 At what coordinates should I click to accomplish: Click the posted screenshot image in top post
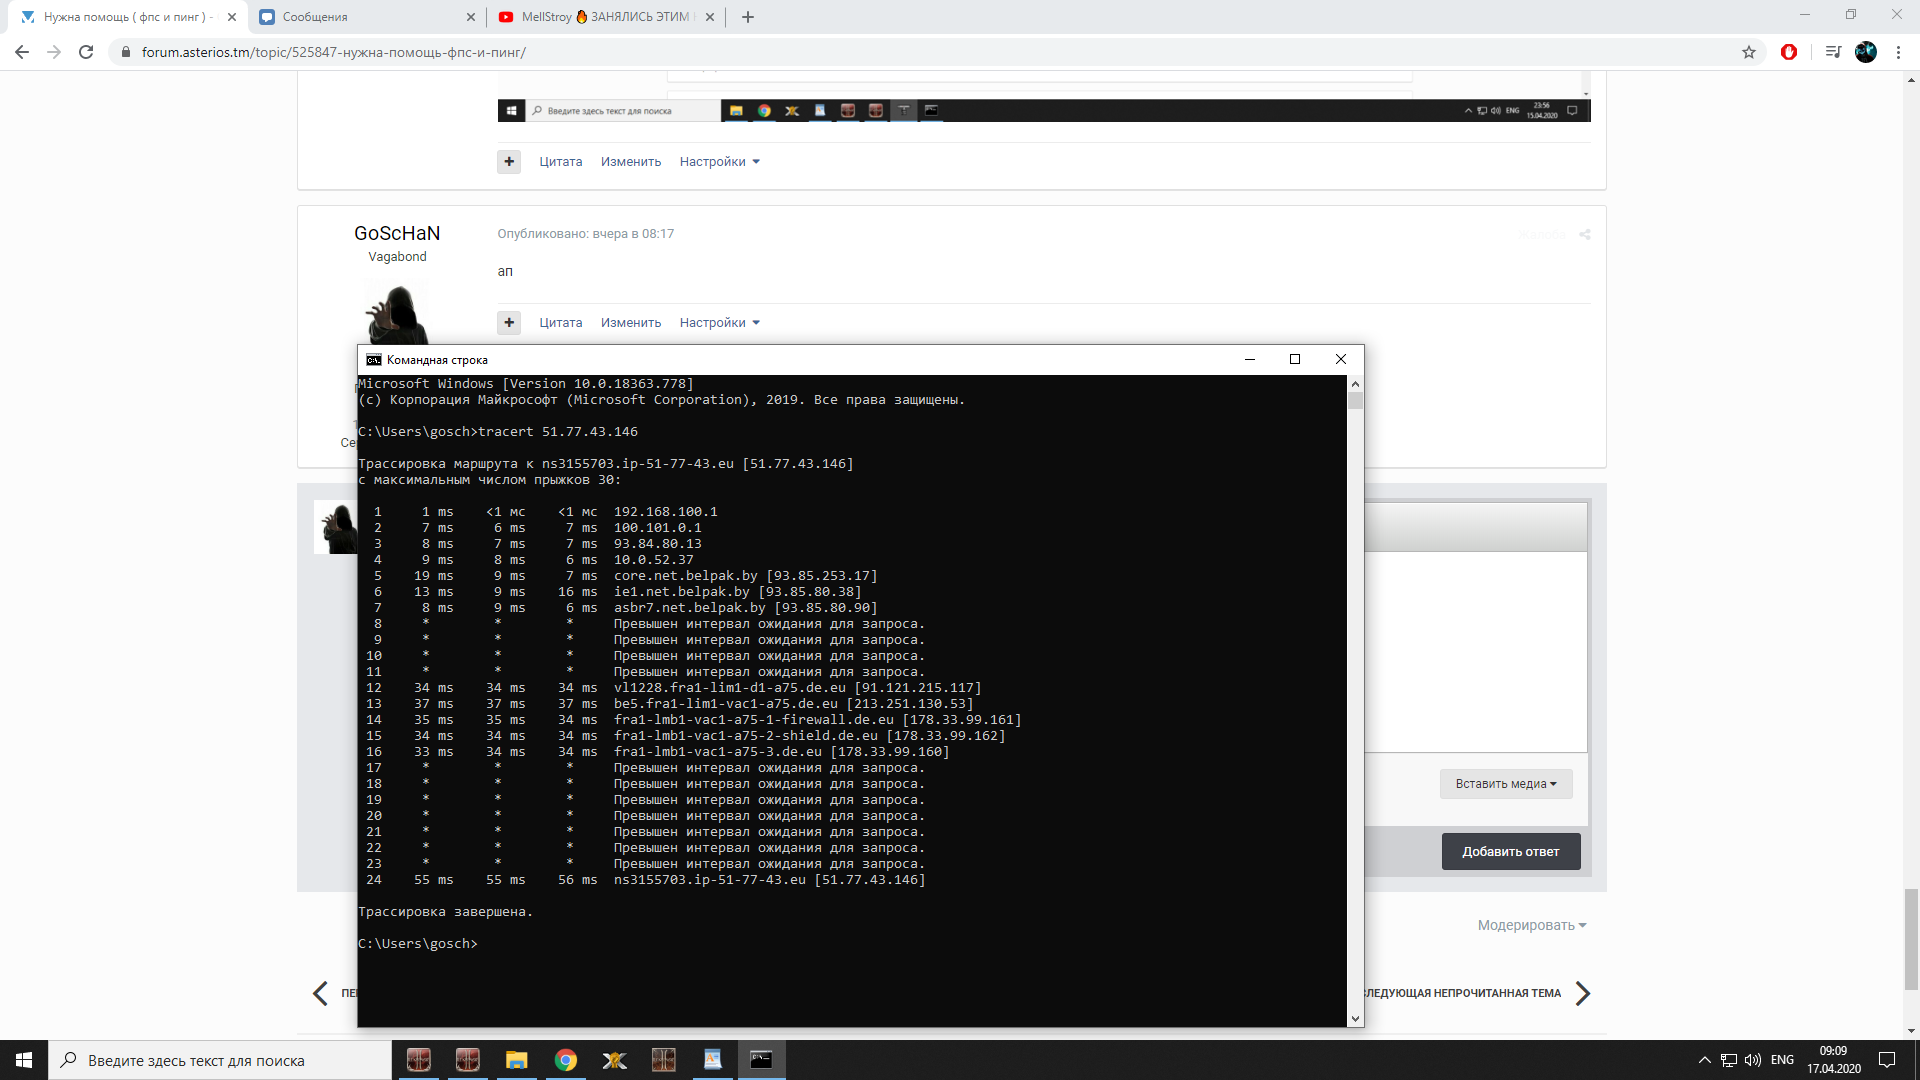click(1044, 97)
